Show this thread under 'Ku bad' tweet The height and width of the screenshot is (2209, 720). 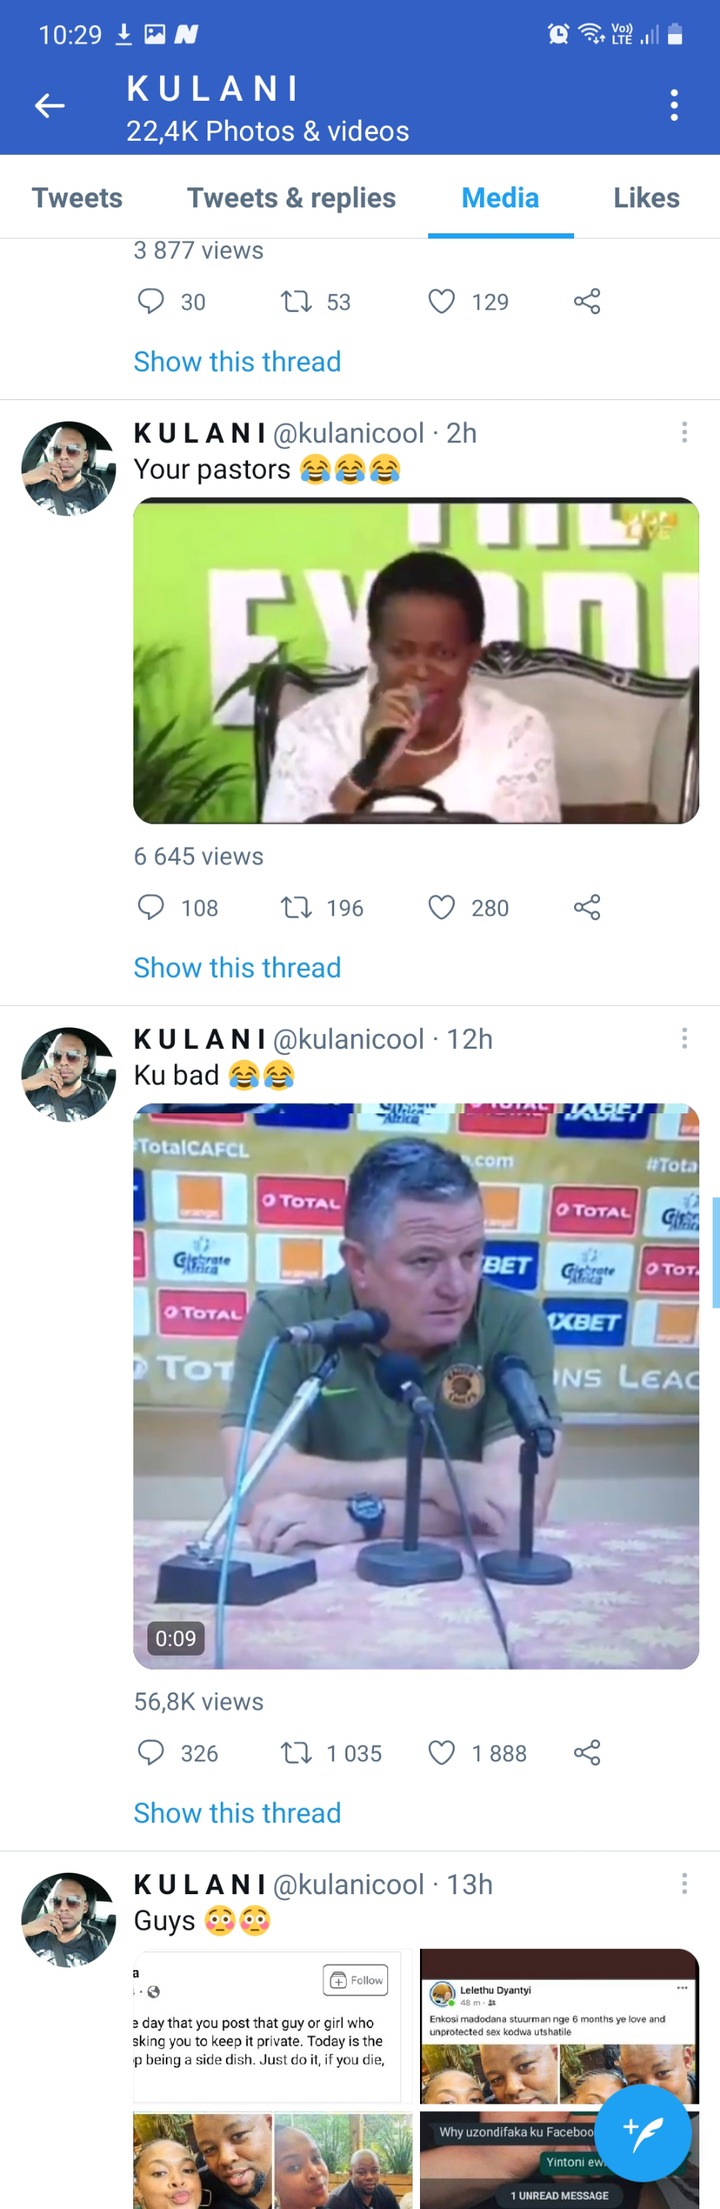[237, 1812]
